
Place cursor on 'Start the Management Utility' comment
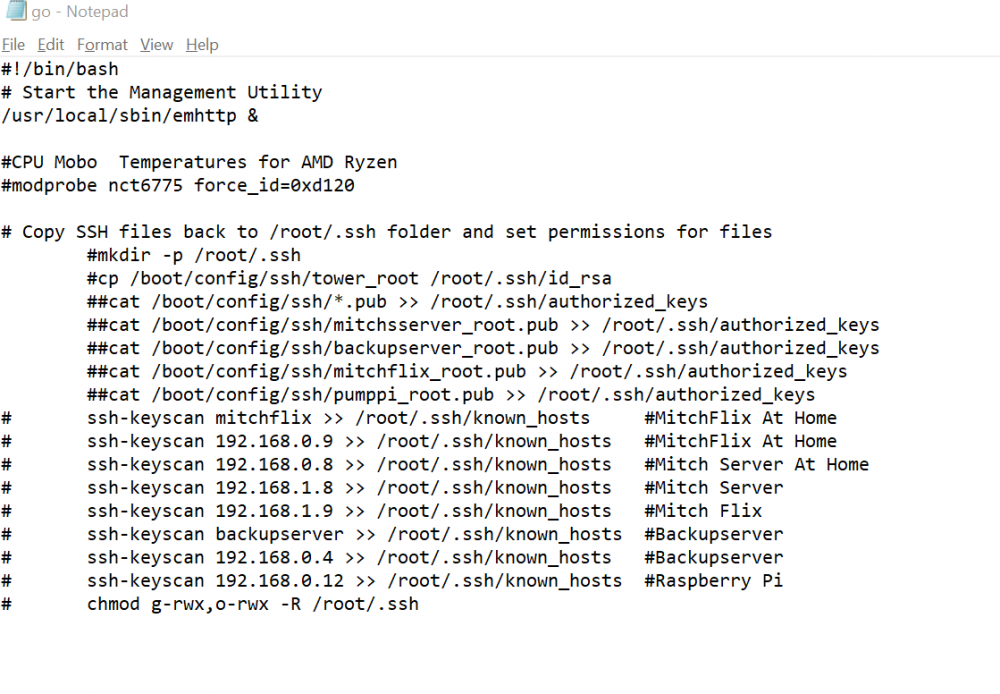pos(172,92)
